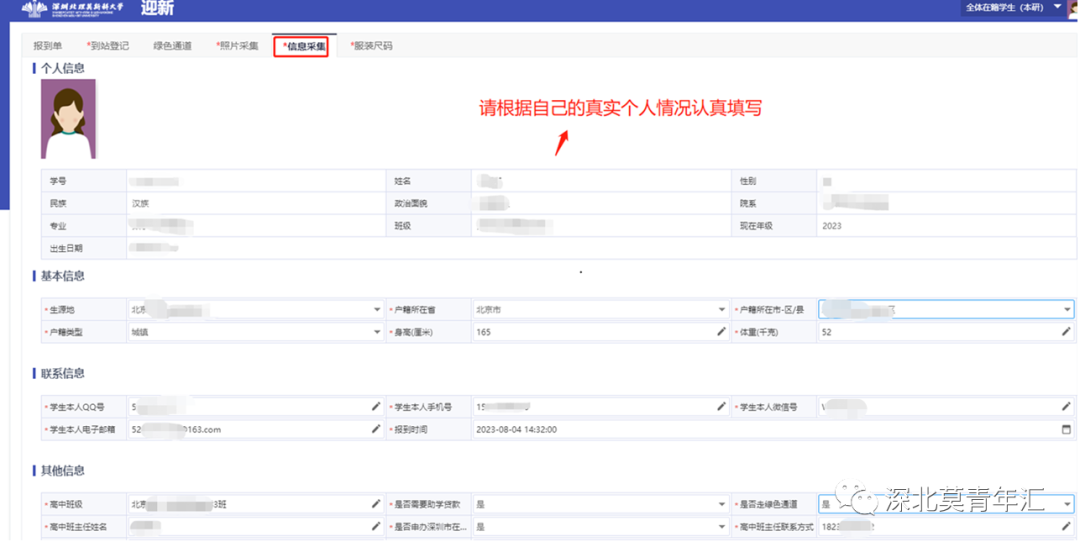The image size is (1080, 547).
Task: Click the edit pencil for 学生本人微信号
Action: (1066, 407)
